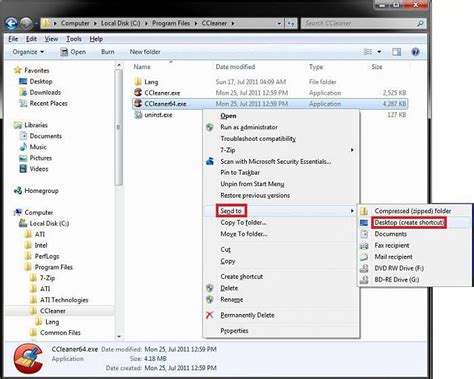Image resolution: width=474 pixels, height=379 pixels.
Task: Toggle the preview pane icon
Action: (x=396, y=52)
